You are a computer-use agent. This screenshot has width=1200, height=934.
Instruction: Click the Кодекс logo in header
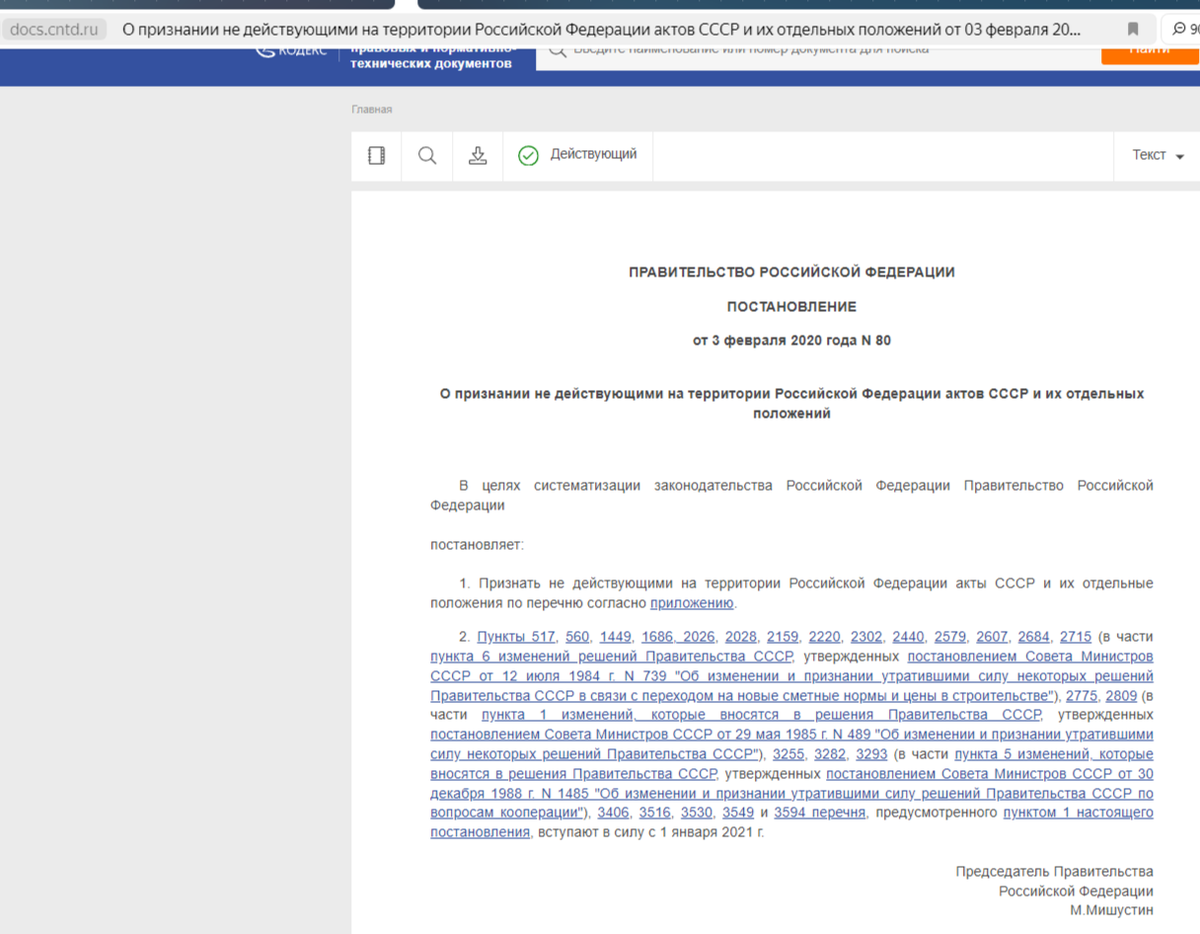point(292,50)
